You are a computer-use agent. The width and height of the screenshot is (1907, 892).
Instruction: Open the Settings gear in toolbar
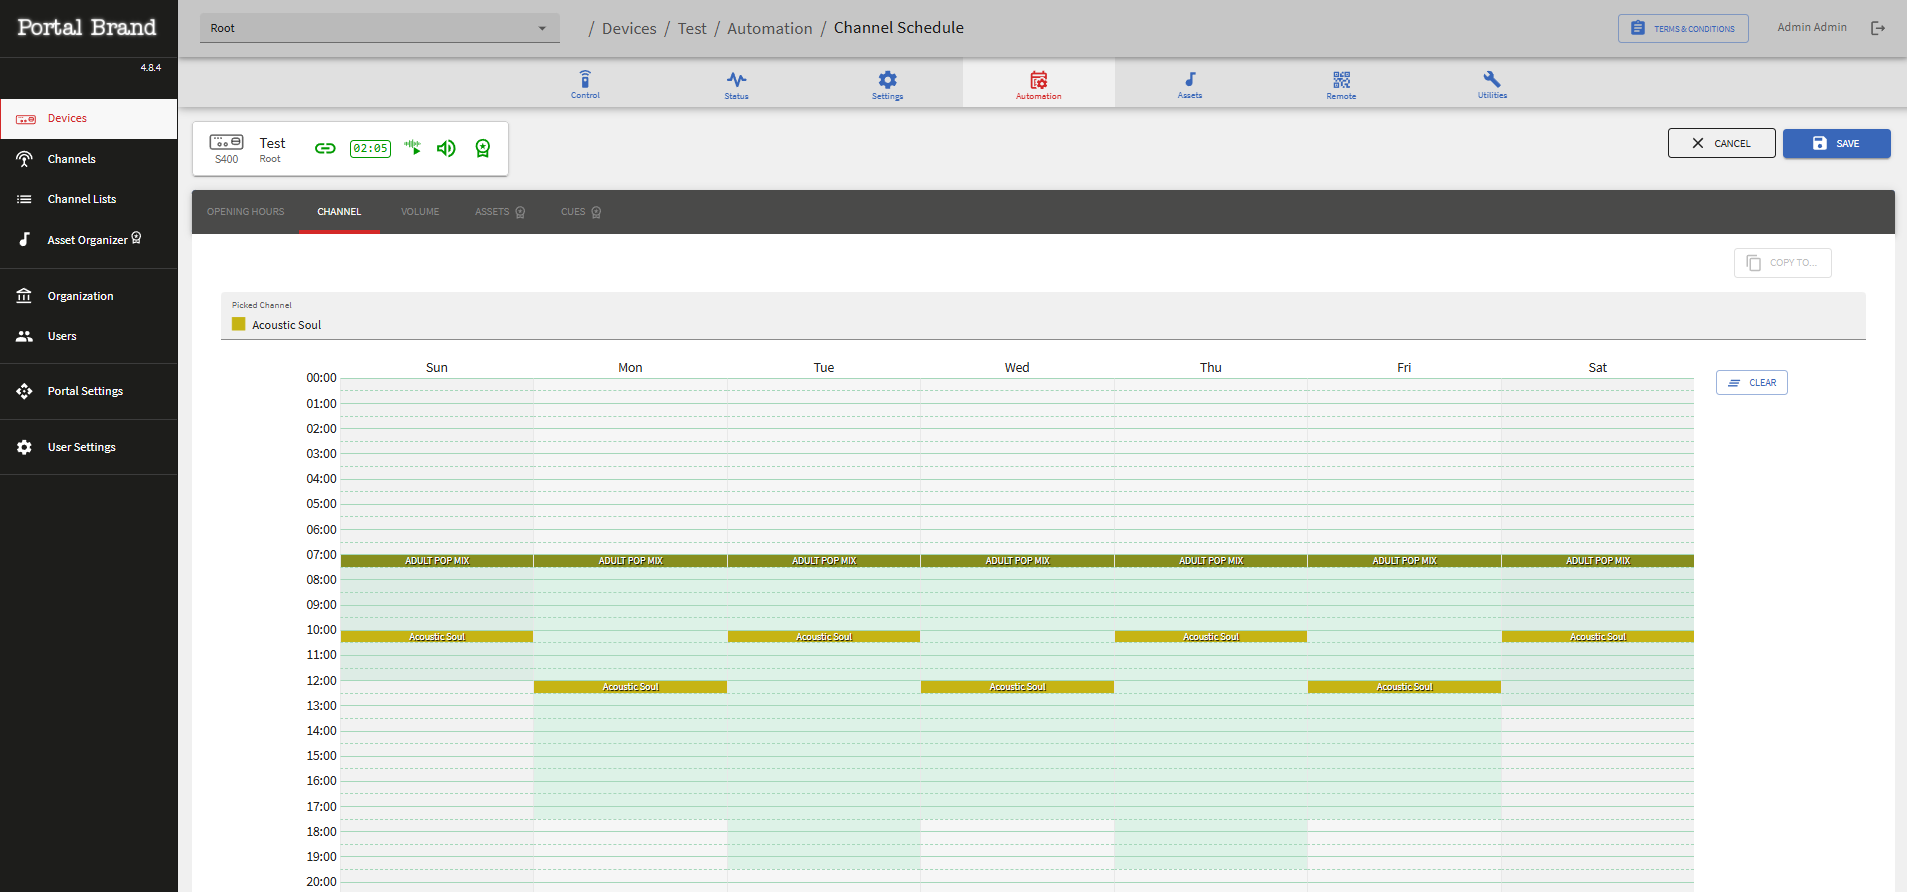click(x=887, y=79)
